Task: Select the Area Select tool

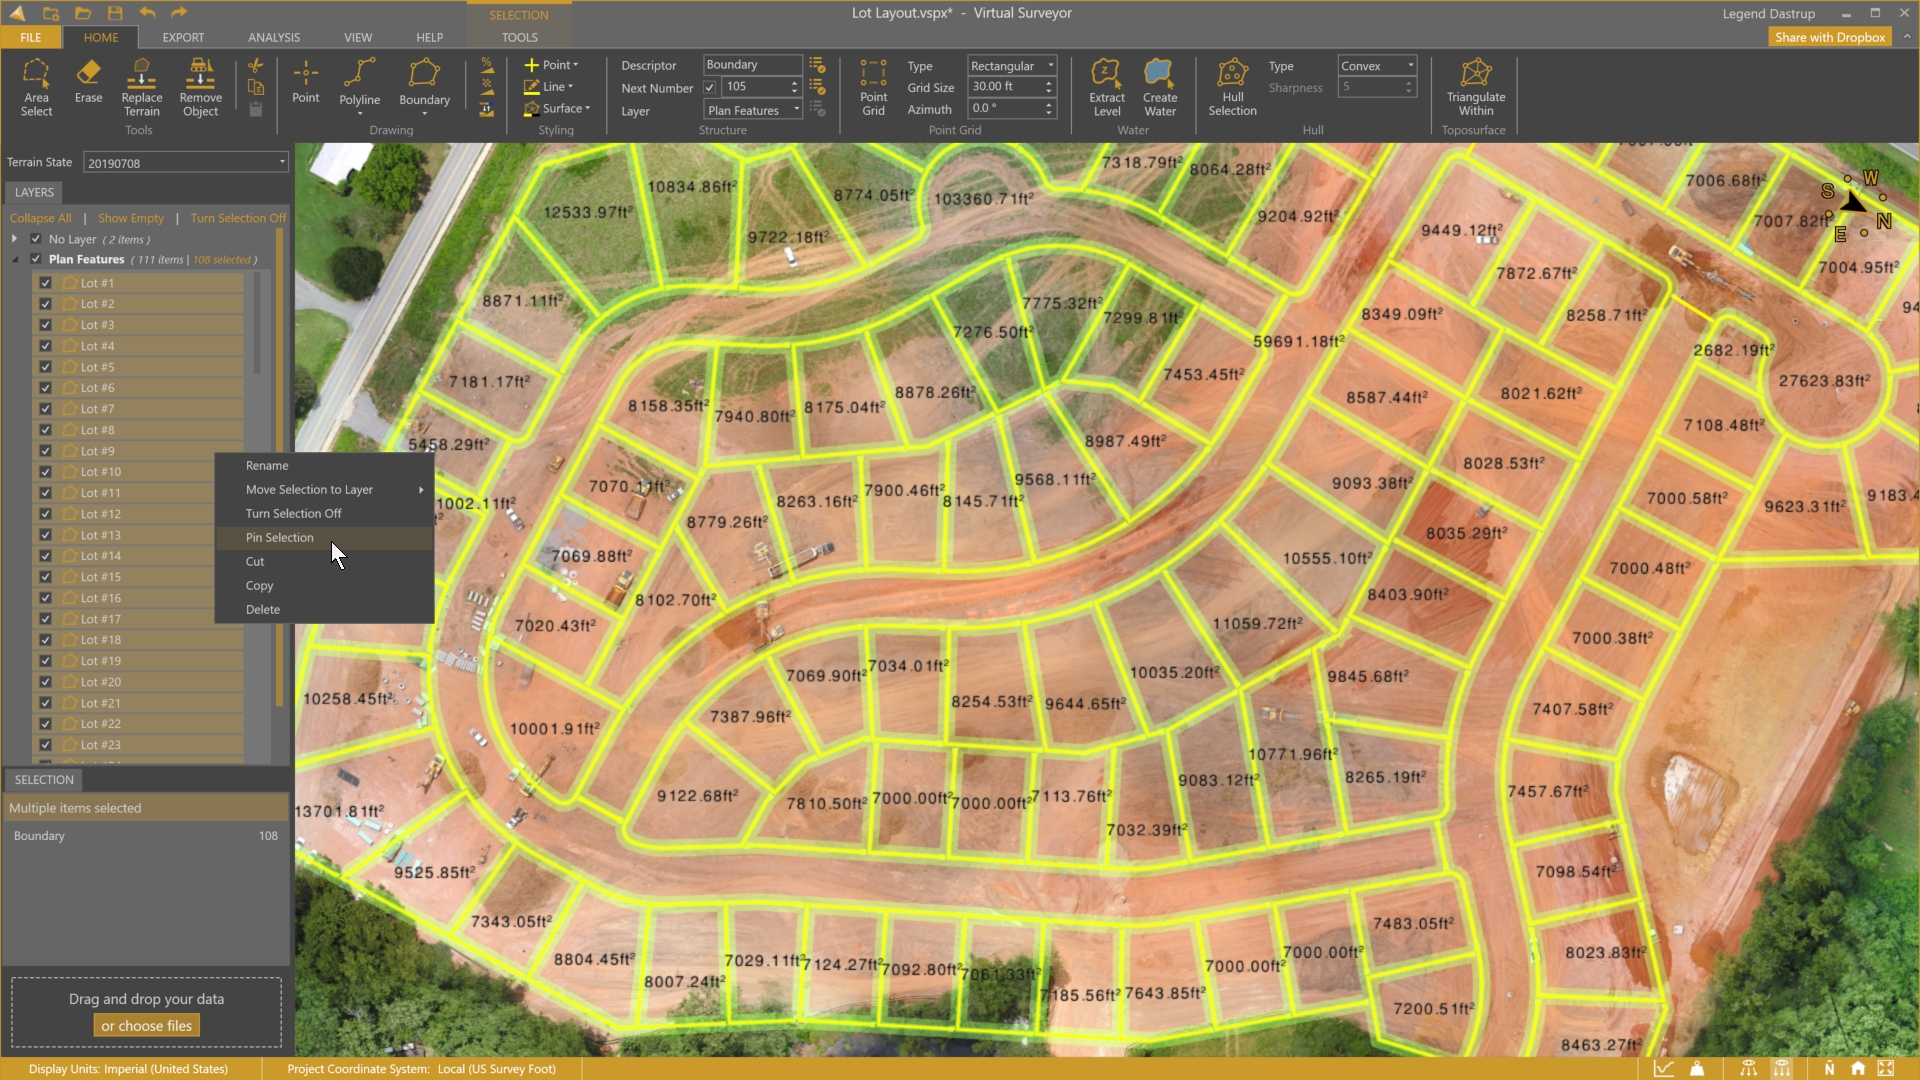Action: coord(36,87)
